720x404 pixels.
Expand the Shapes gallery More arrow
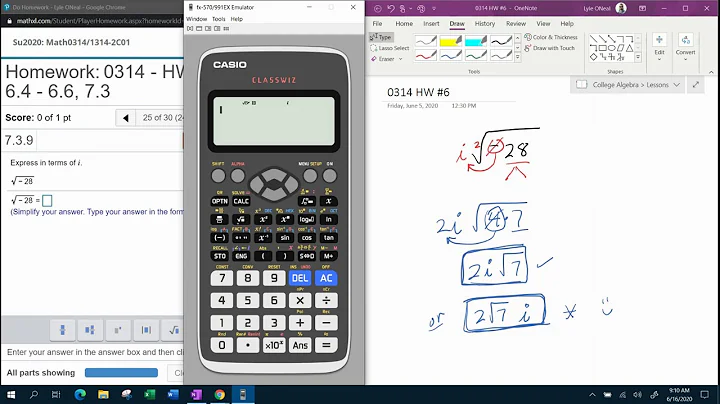(x=638, y=57)
